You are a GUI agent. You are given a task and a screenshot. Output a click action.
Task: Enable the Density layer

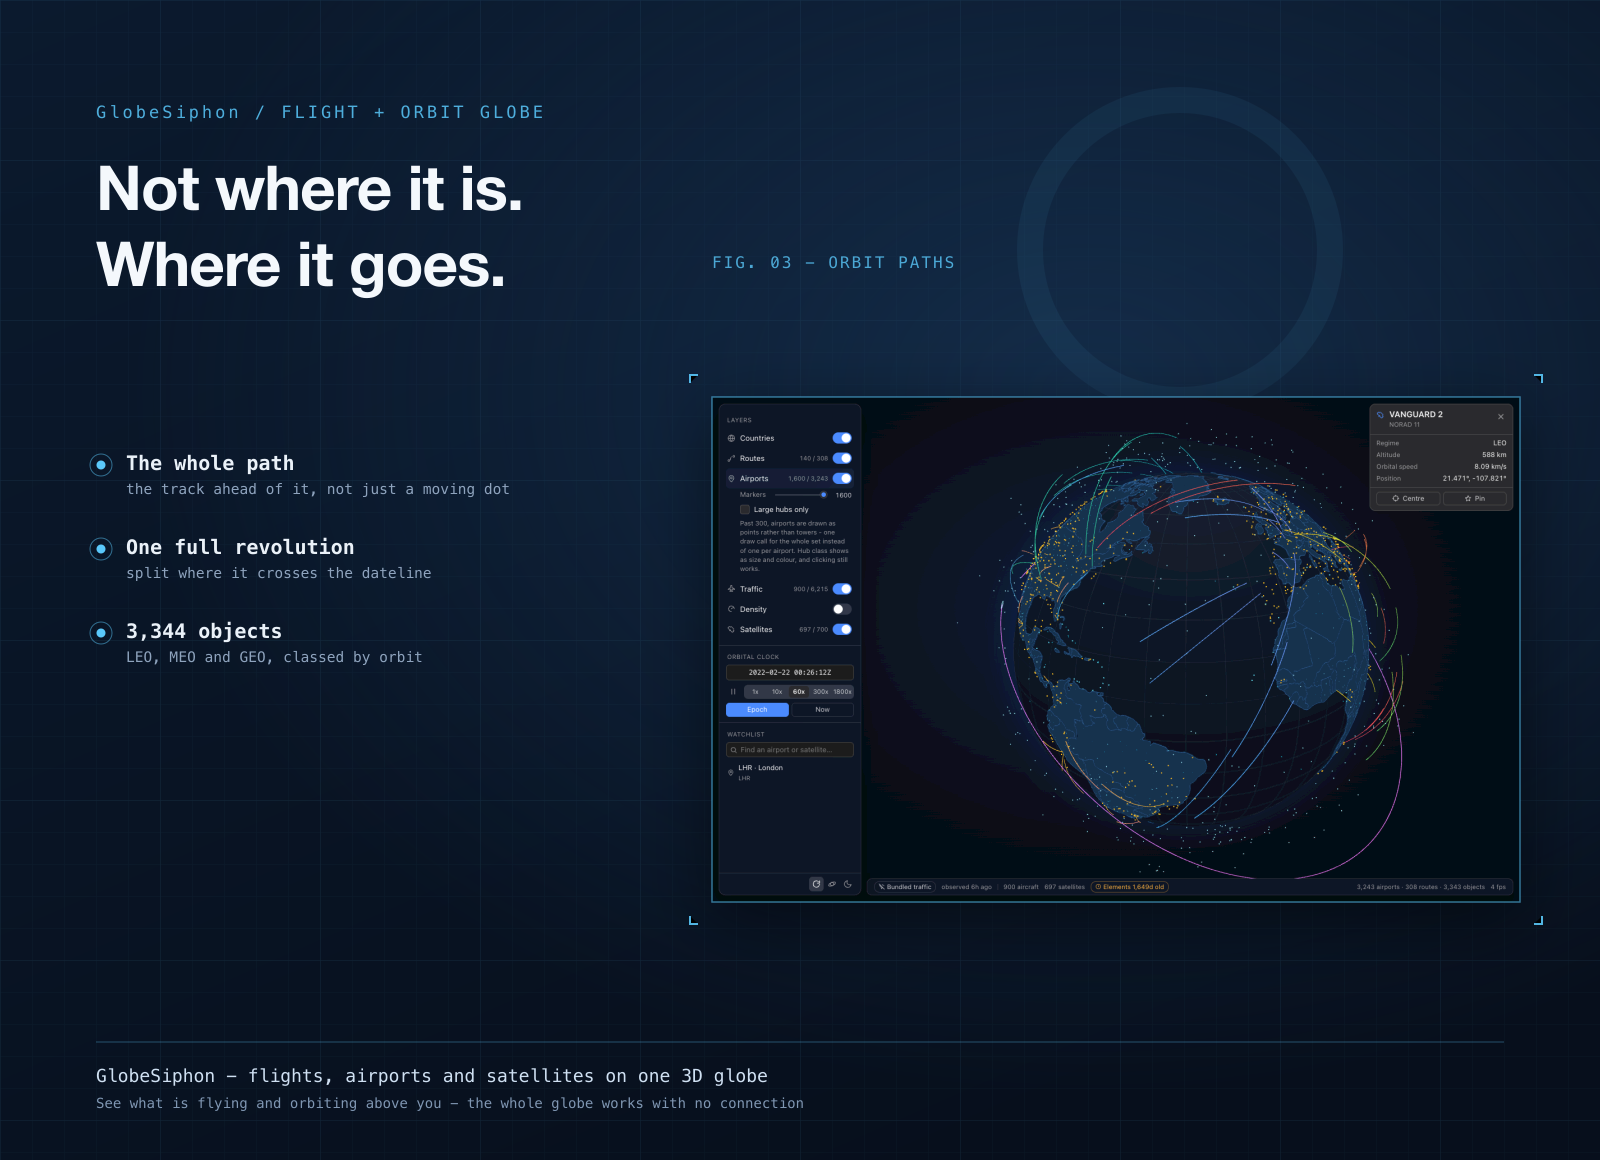(x=842, y=609)
